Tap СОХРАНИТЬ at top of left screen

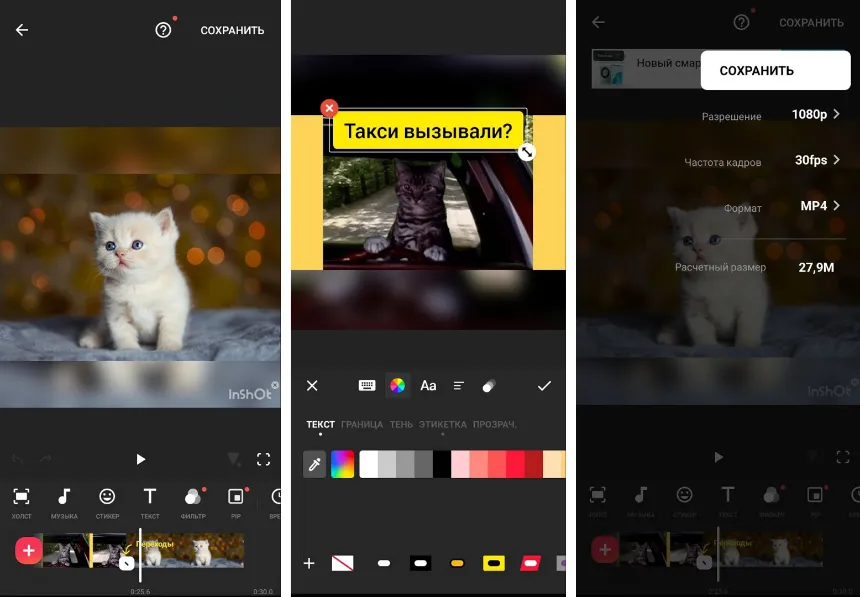232,30
